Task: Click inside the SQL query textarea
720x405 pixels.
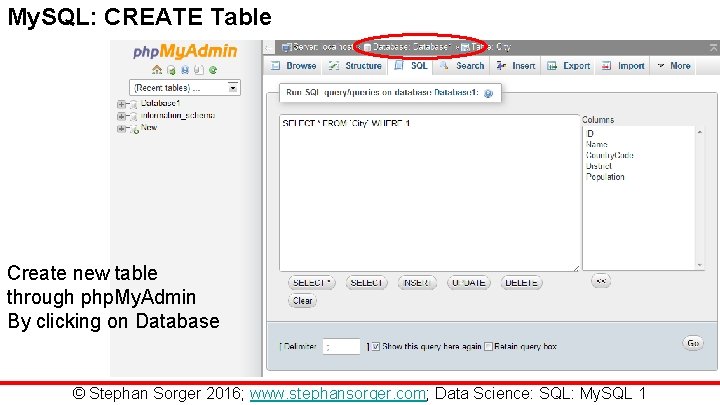Action: [429, 193]
